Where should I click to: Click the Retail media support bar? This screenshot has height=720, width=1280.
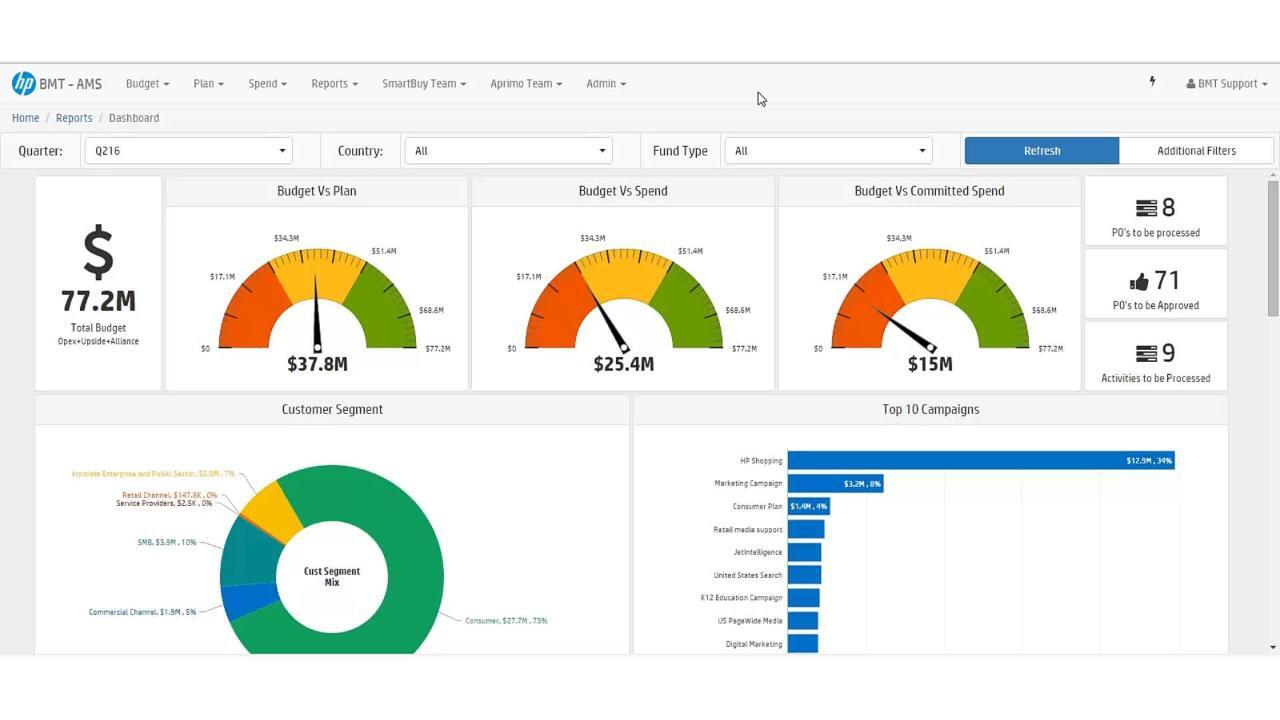click(806, 530)
